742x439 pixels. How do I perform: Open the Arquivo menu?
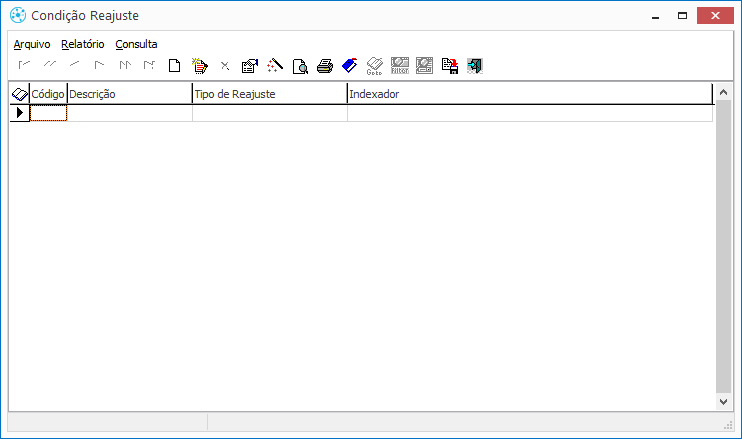[x=32, y=44]
